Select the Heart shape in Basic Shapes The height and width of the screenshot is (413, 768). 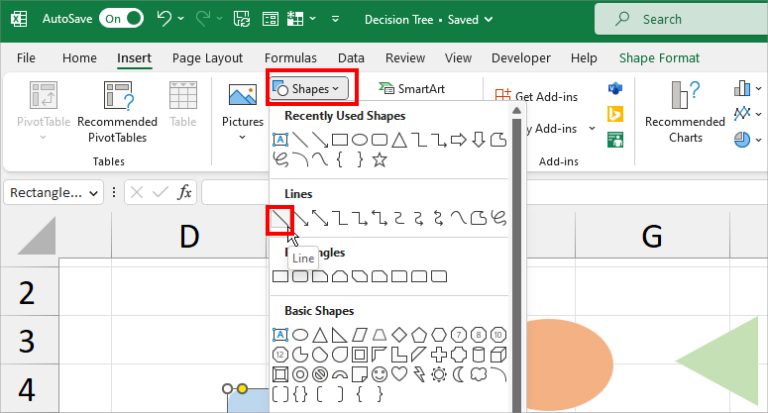pos(399,375)
